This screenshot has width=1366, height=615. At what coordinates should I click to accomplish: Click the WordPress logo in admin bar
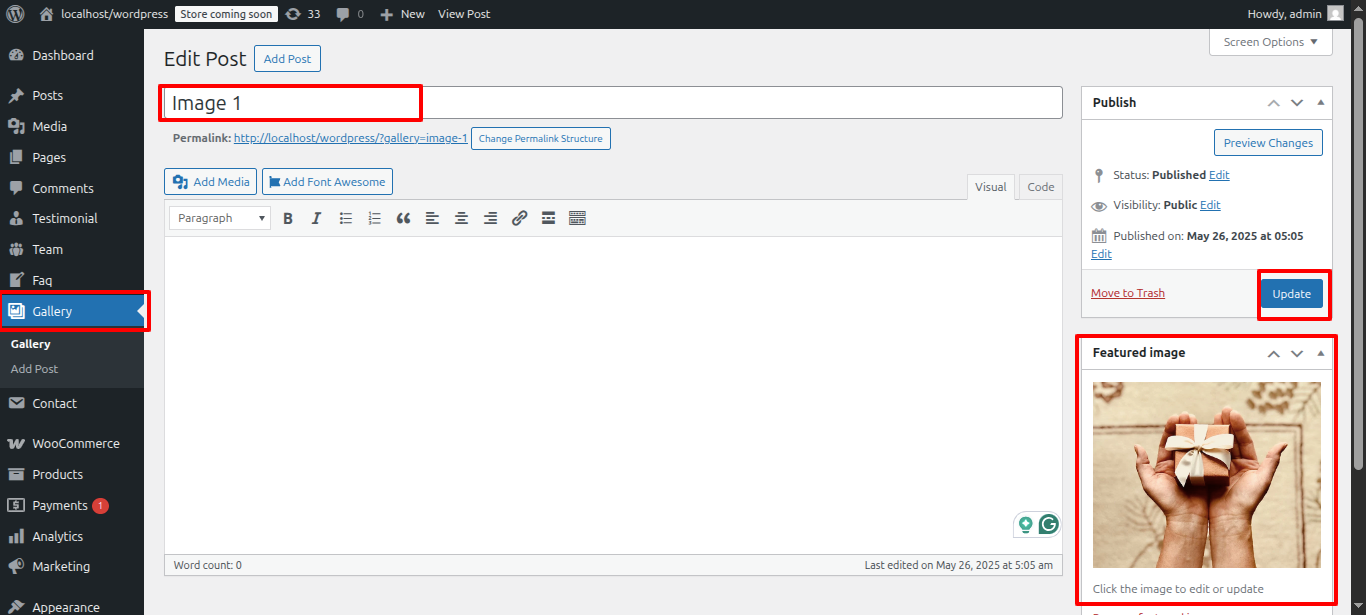pyautogui.click(x=15, y=14)
